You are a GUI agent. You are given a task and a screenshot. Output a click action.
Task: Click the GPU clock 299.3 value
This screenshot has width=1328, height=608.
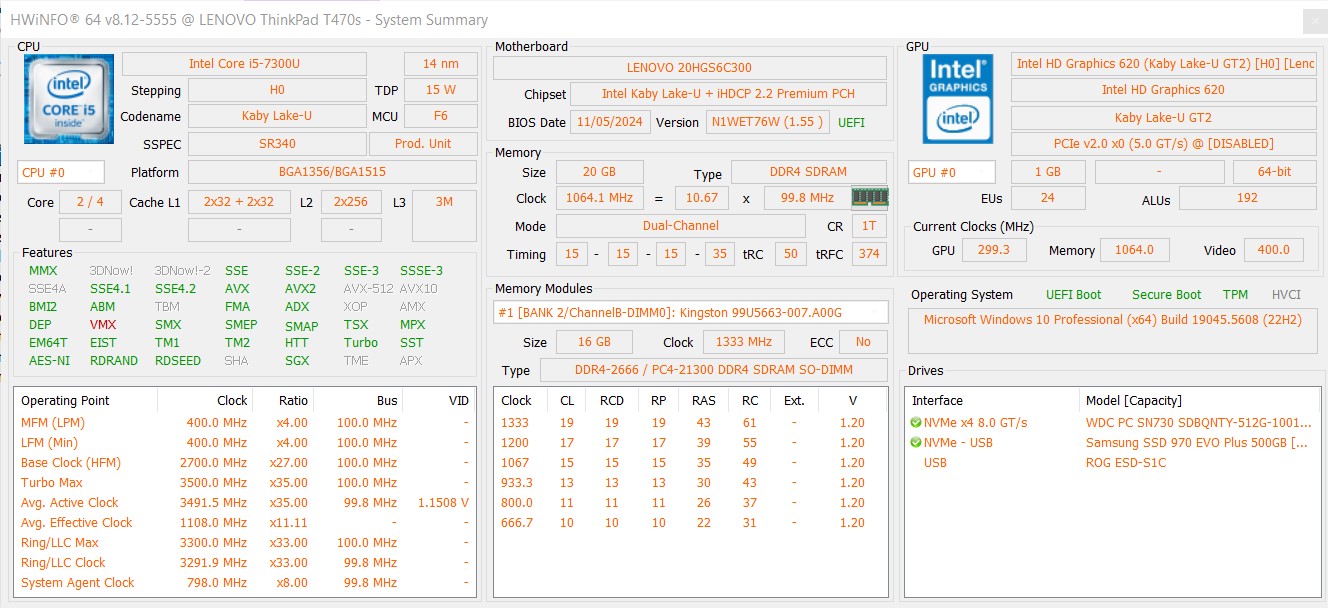(994, 250)
